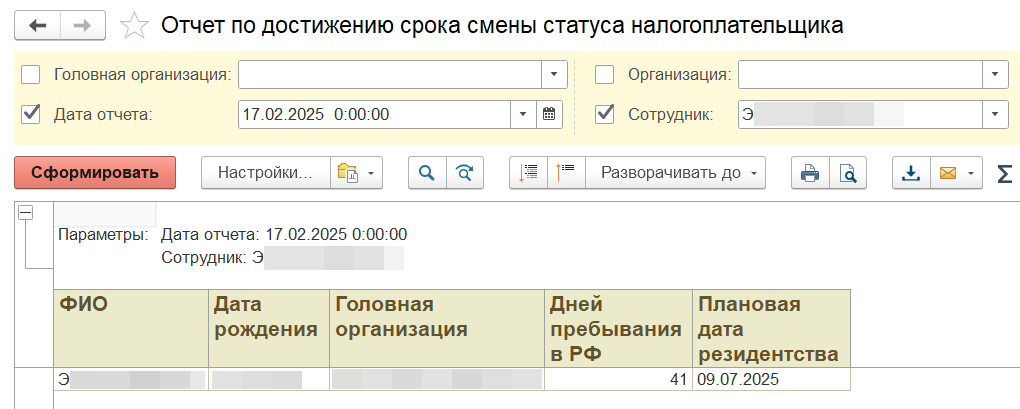Collapse all groups in the report

click(565, 173)
